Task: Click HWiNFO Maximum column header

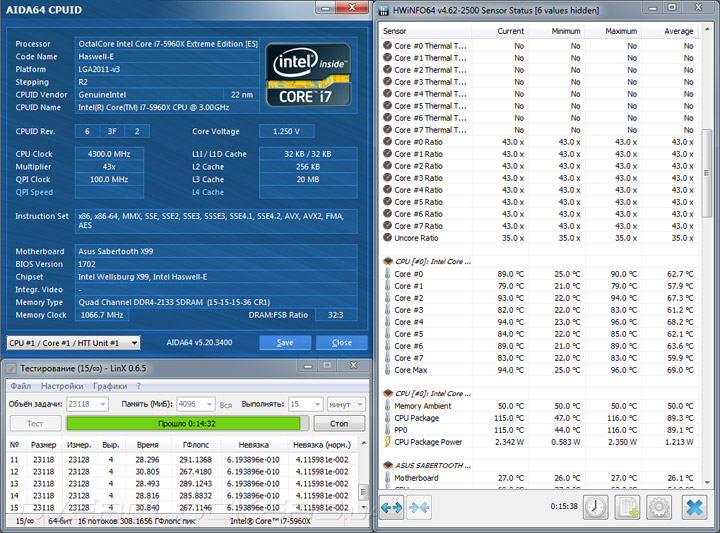Action: [613, 31]
